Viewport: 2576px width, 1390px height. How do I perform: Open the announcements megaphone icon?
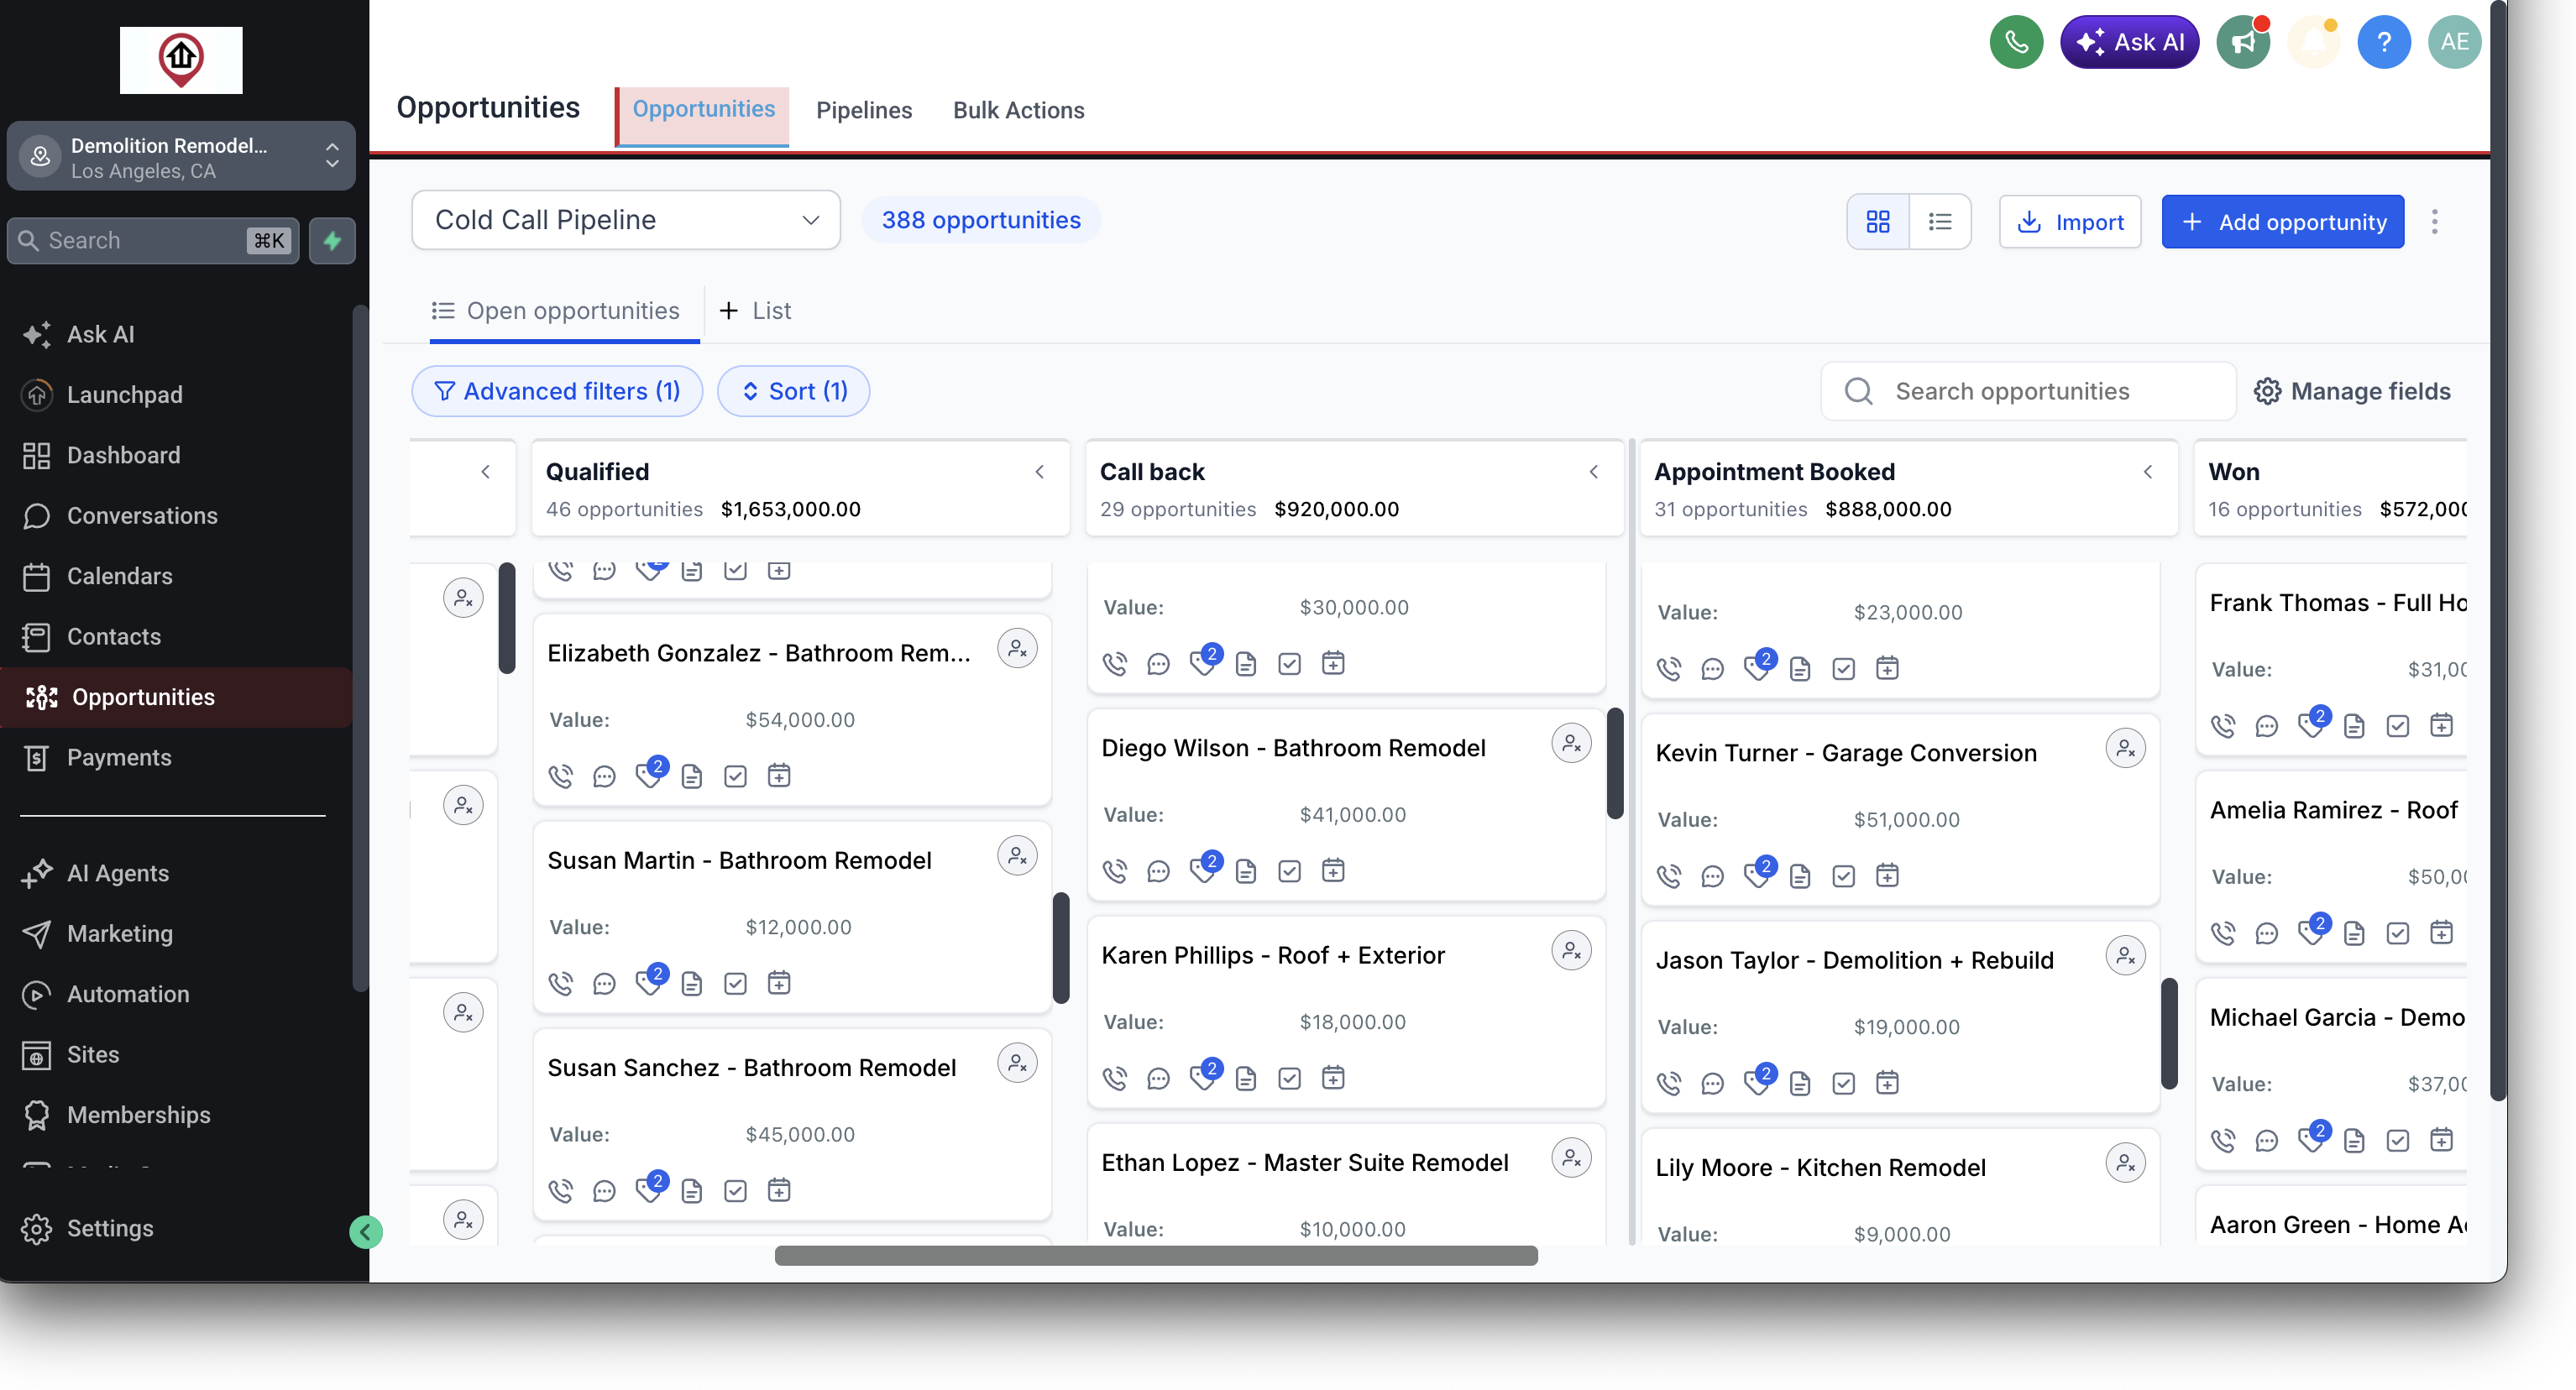pyautogui.click(x=2243, y=42)
